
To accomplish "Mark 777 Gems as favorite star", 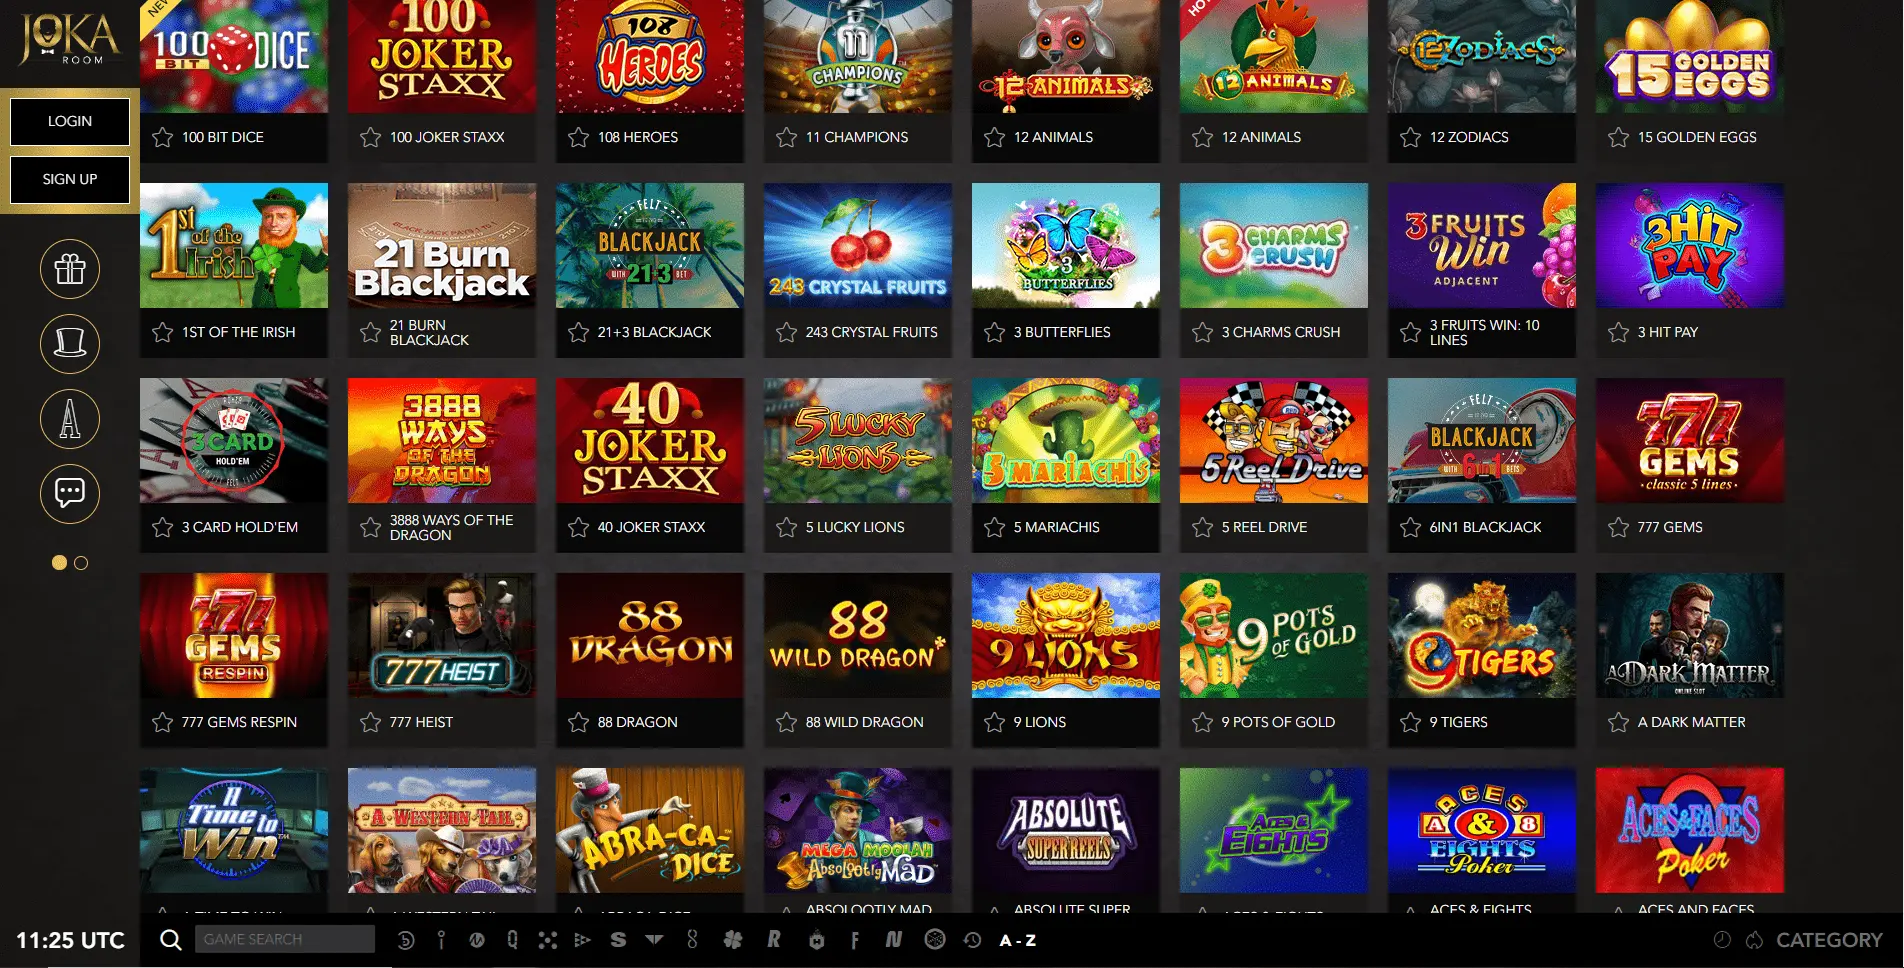I will [x=1618, y=527].
